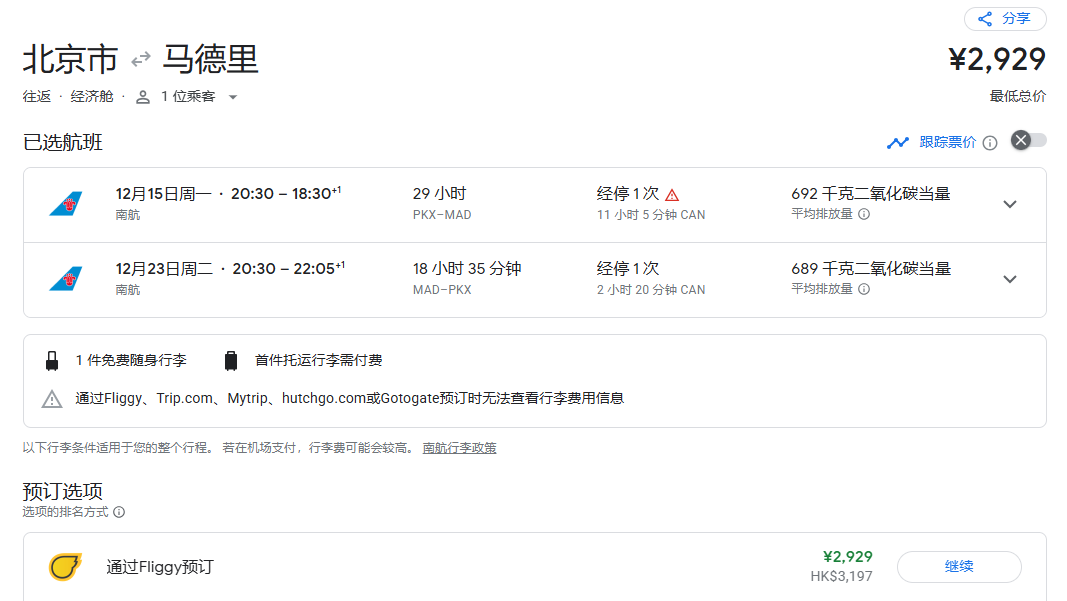This screenshot has height=601, width=1067.
Task: Click the 29 小时 duration text
Action: coord(440,194)
